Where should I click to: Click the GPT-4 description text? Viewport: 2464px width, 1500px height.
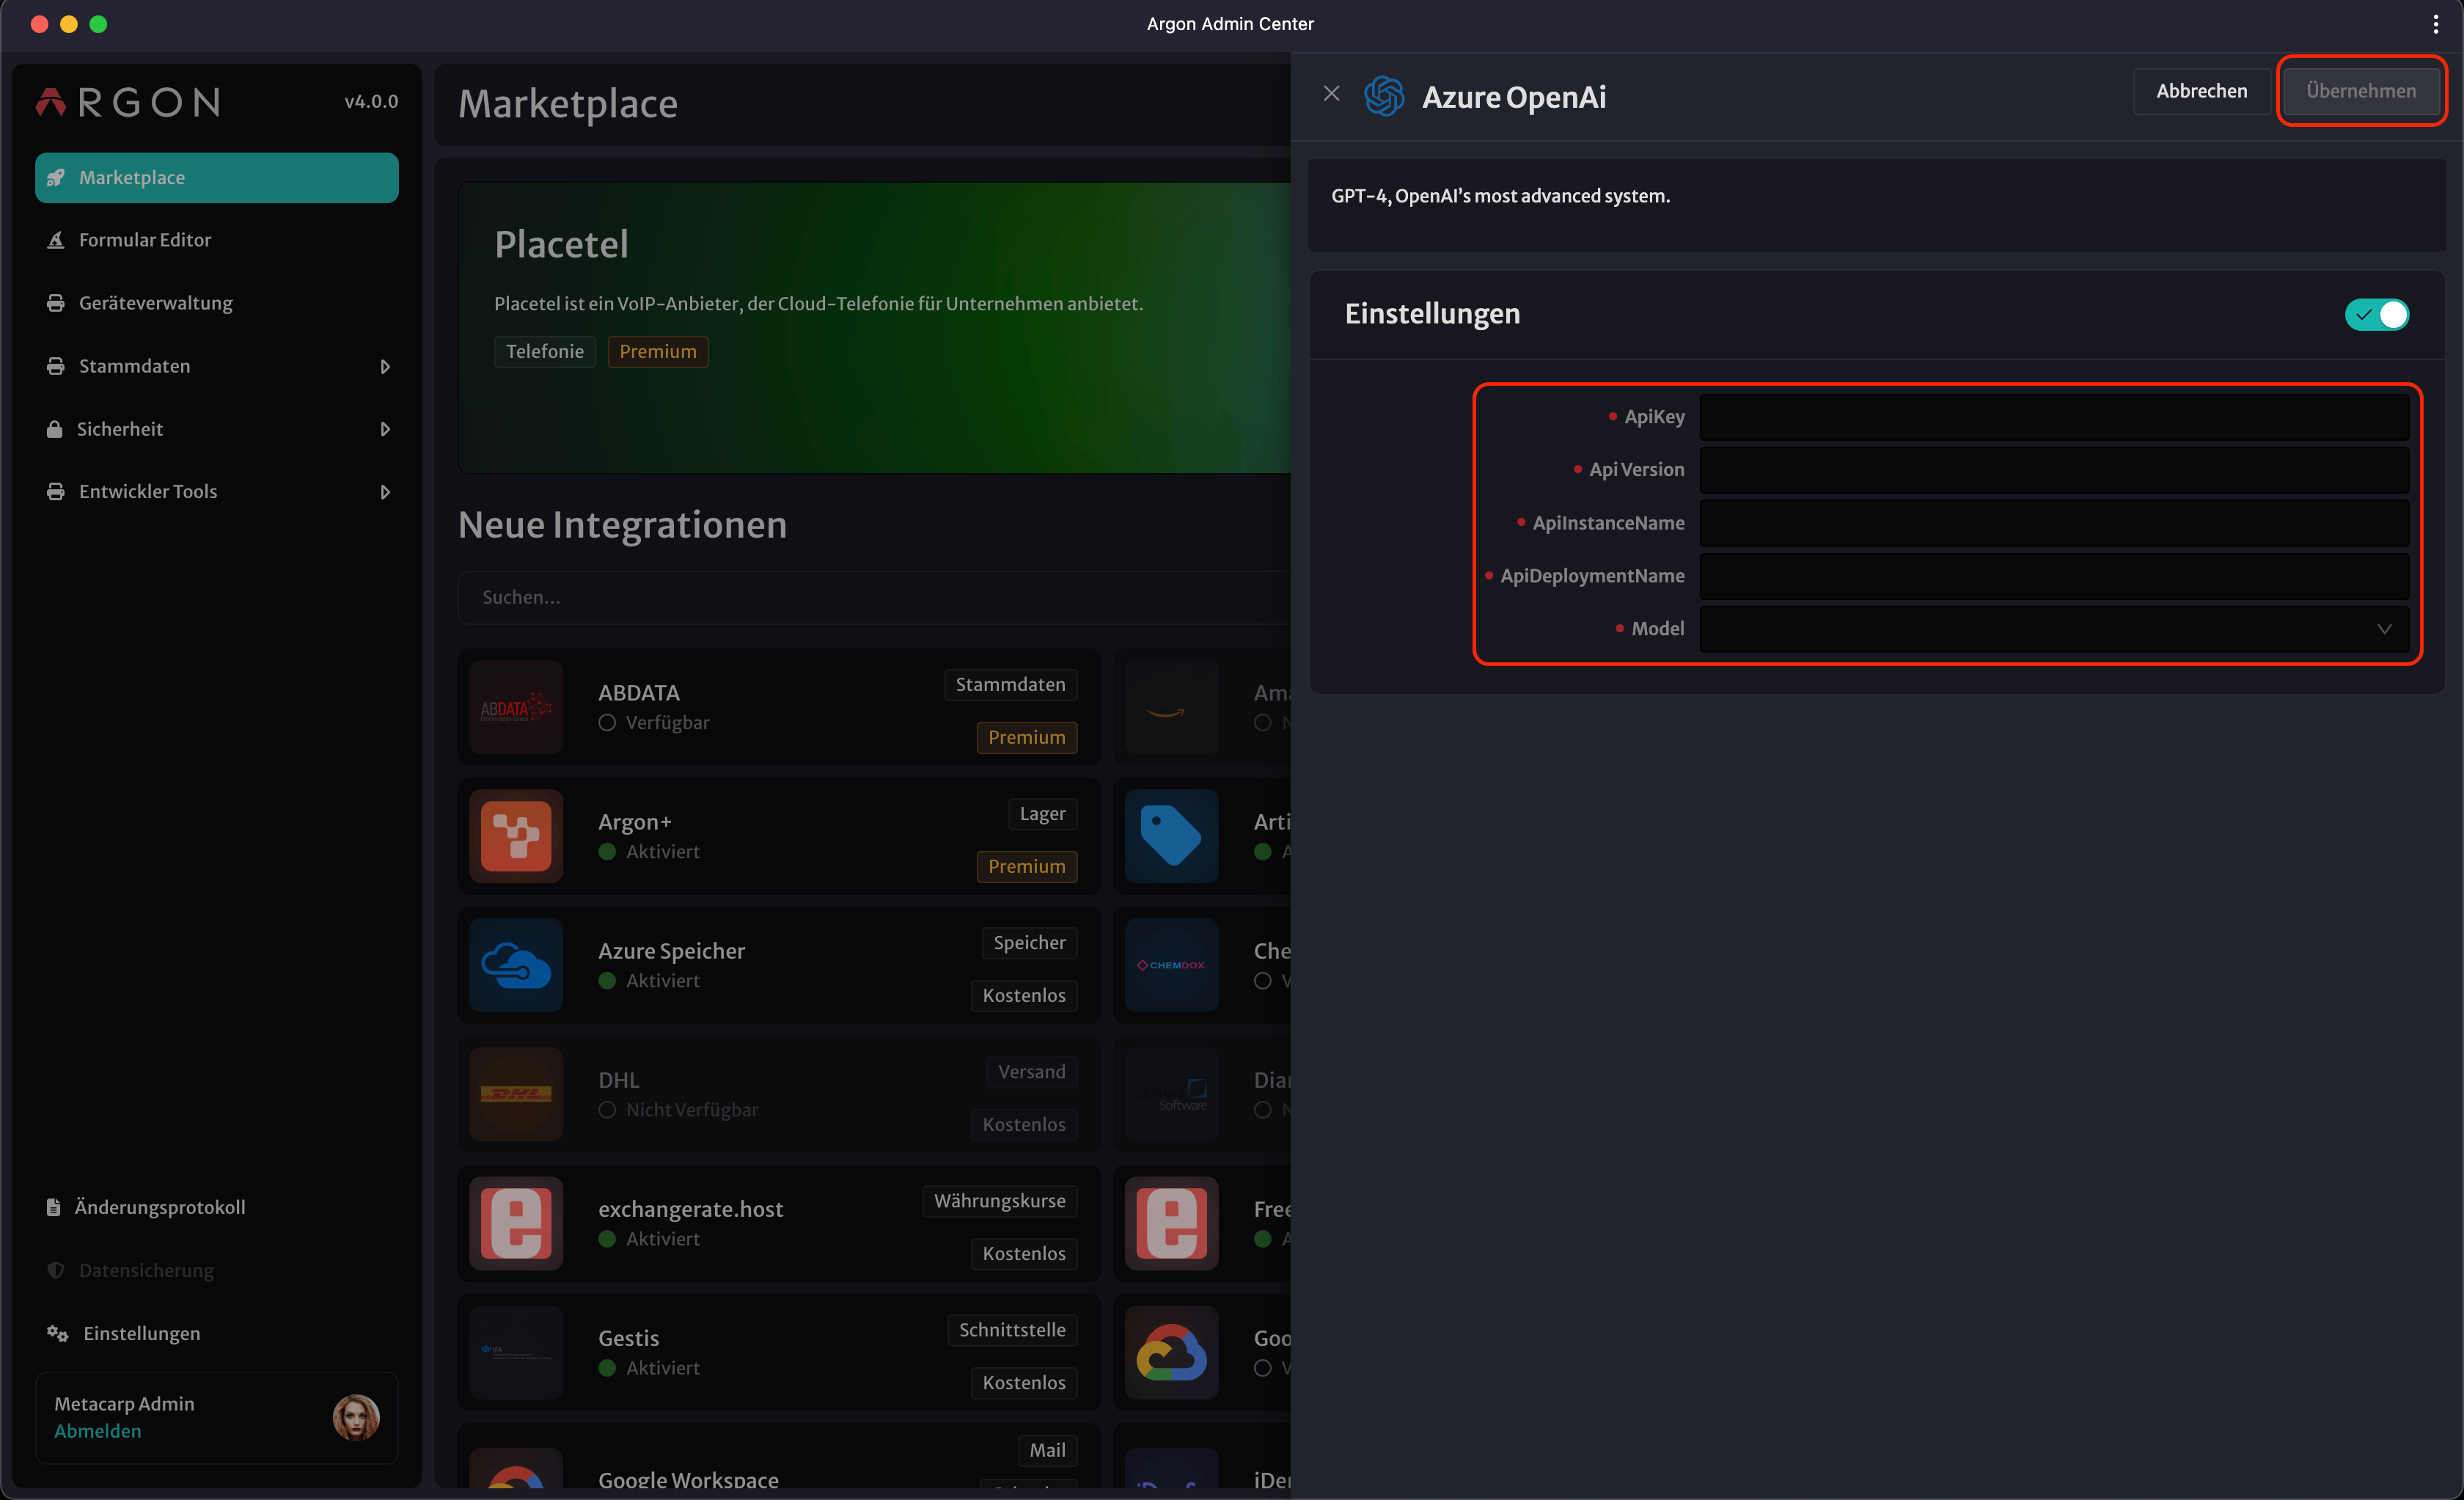[x=1500, y=196]
